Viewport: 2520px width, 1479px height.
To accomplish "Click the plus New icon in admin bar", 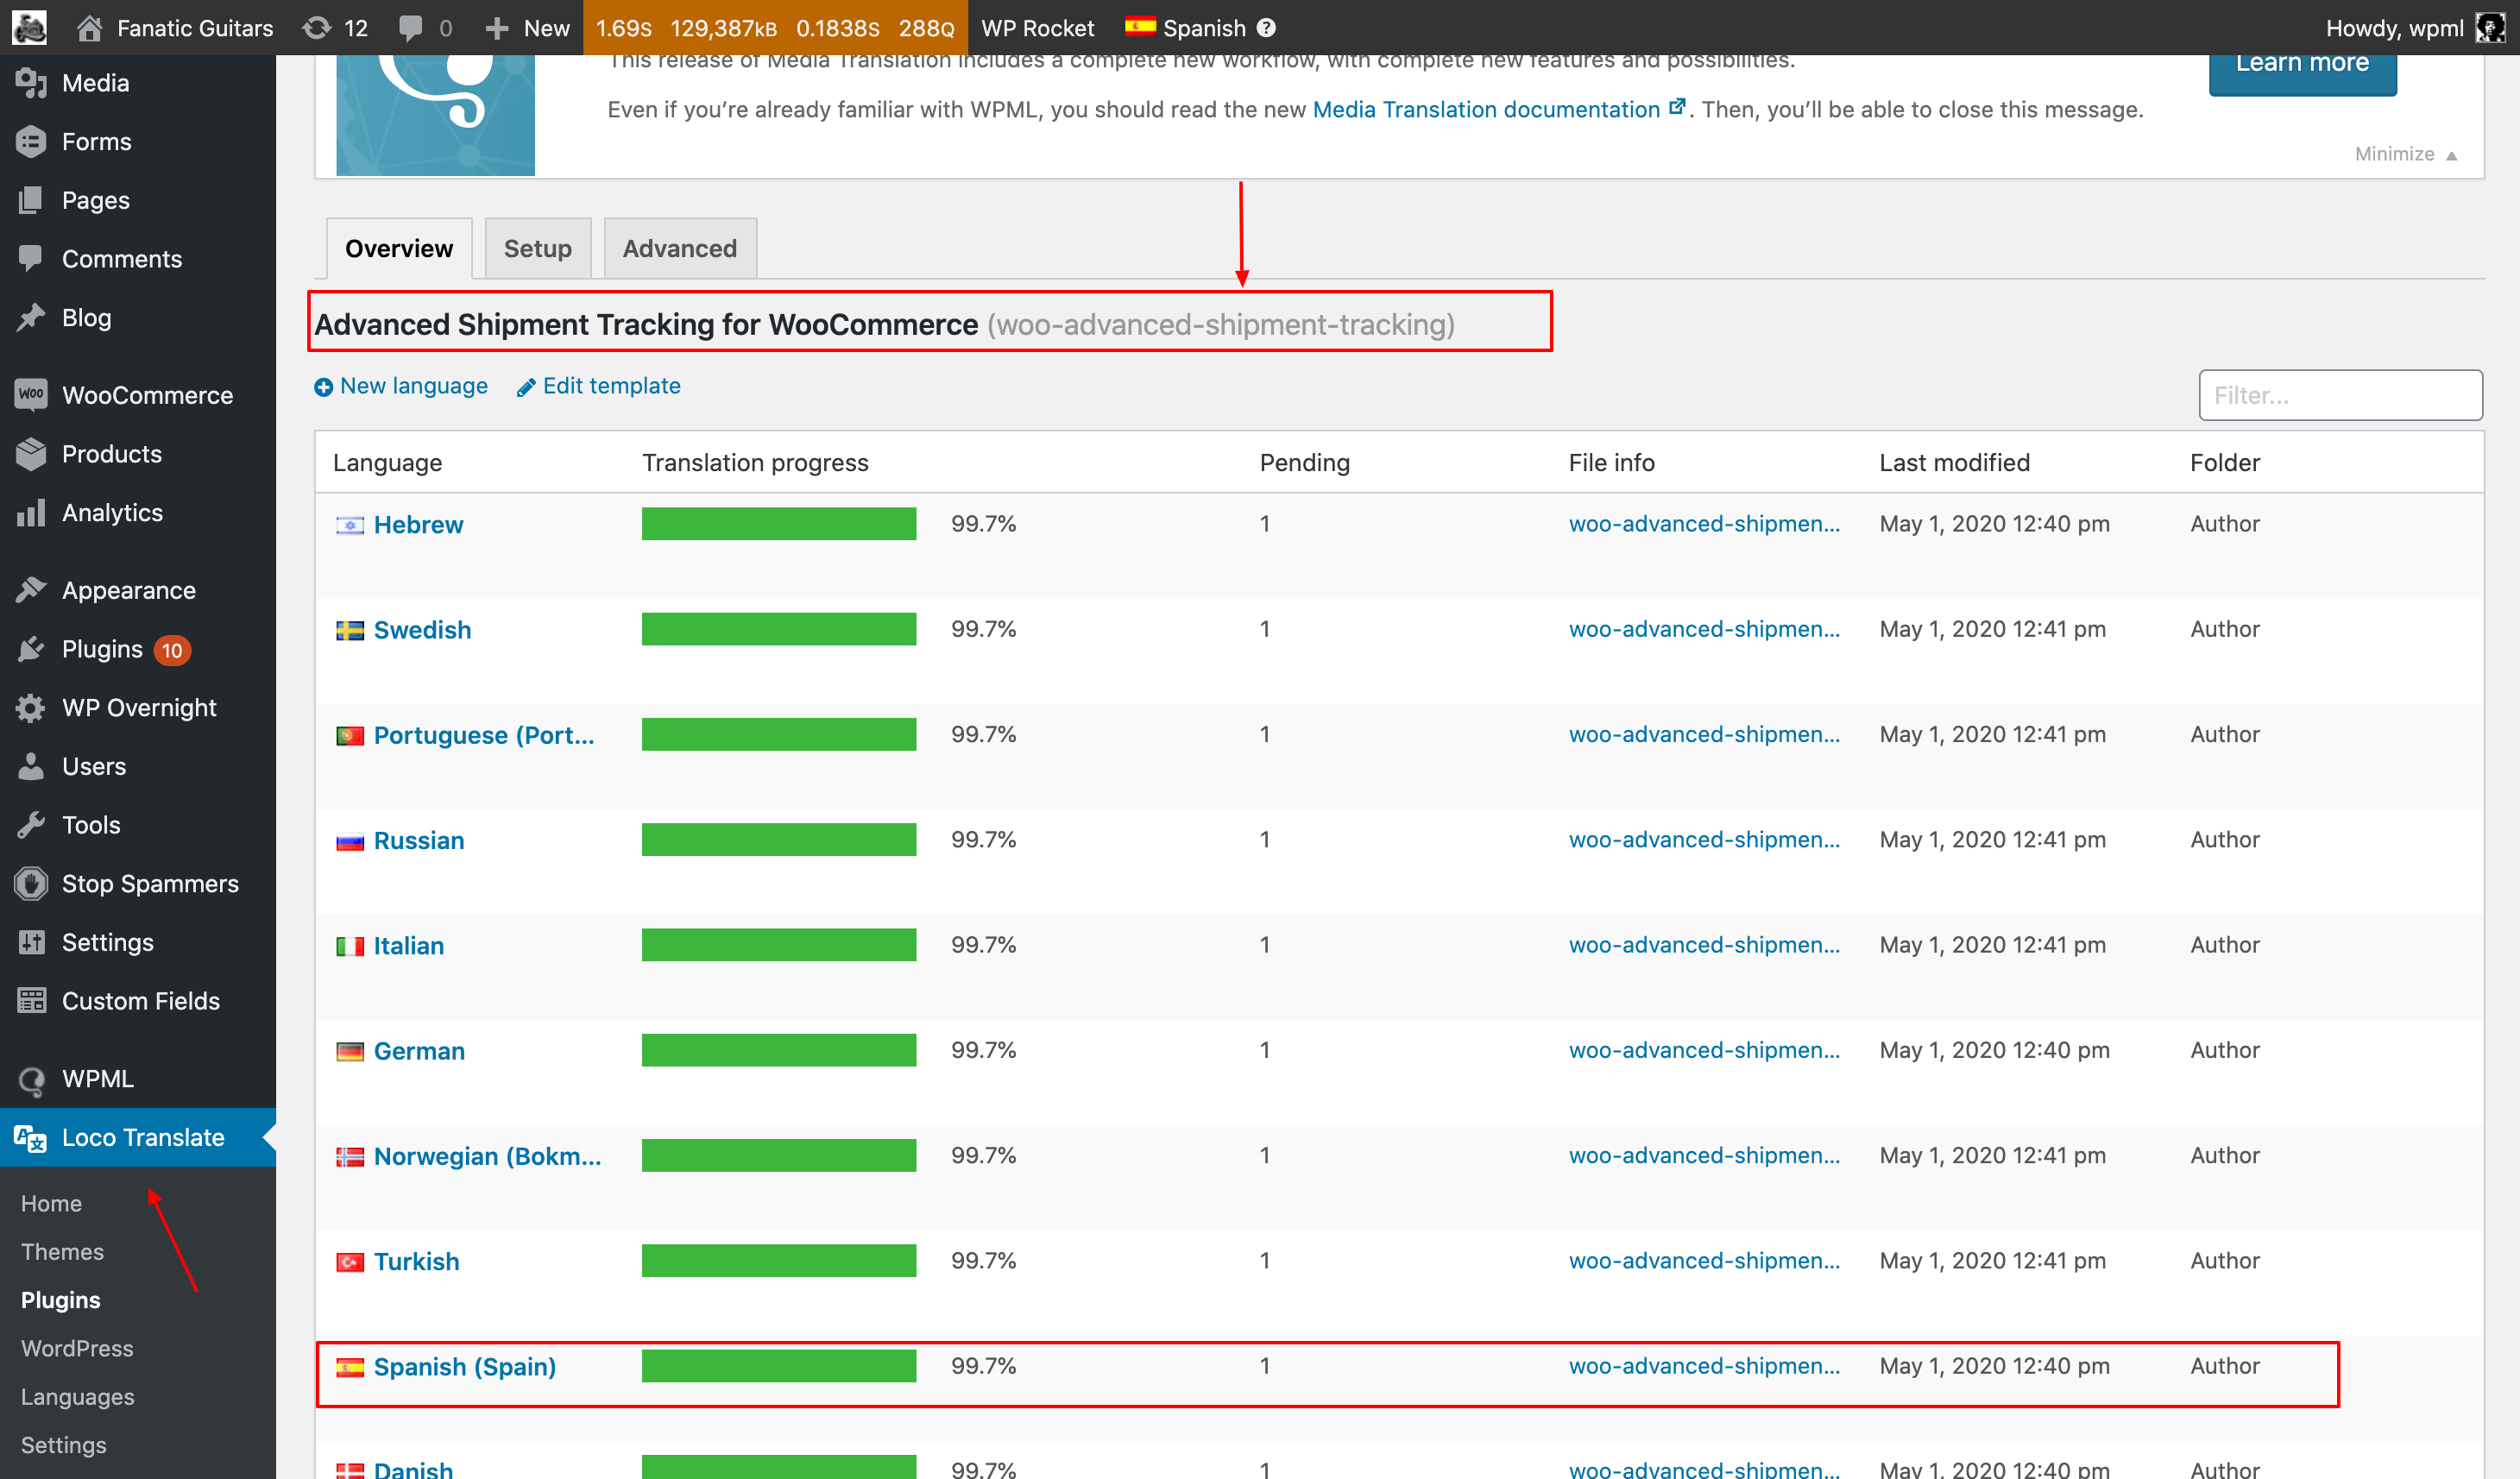I will pyautogui.click(x=497, y=28).
